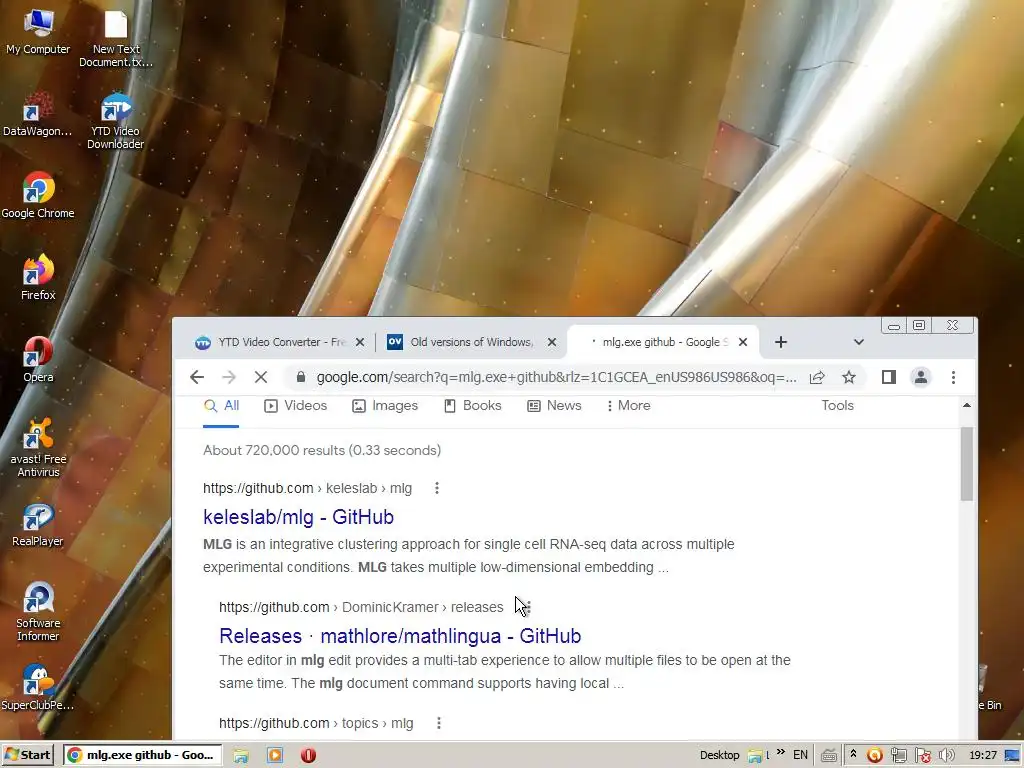Open DataWagon desktop shortcut
Viewport: 1024px width, 768px height.
point(37,115)
